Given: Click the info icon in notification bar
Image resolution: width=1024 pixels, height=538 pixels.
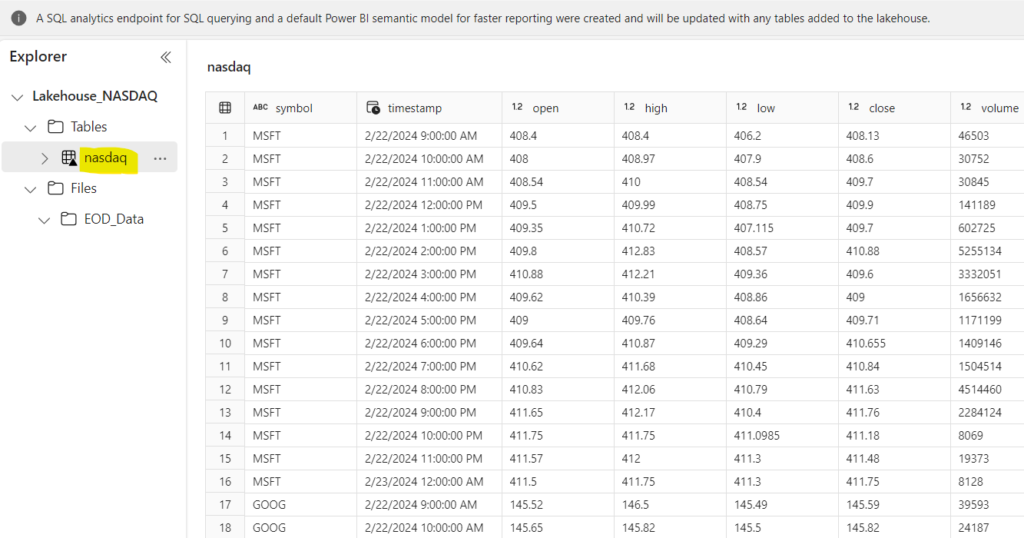Looking at the screenshot, I should coord(19,18).
